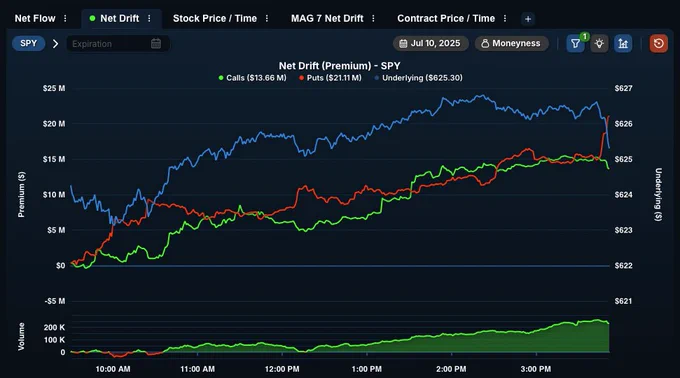Open Net Drift tab options menu

pos(149,19)
